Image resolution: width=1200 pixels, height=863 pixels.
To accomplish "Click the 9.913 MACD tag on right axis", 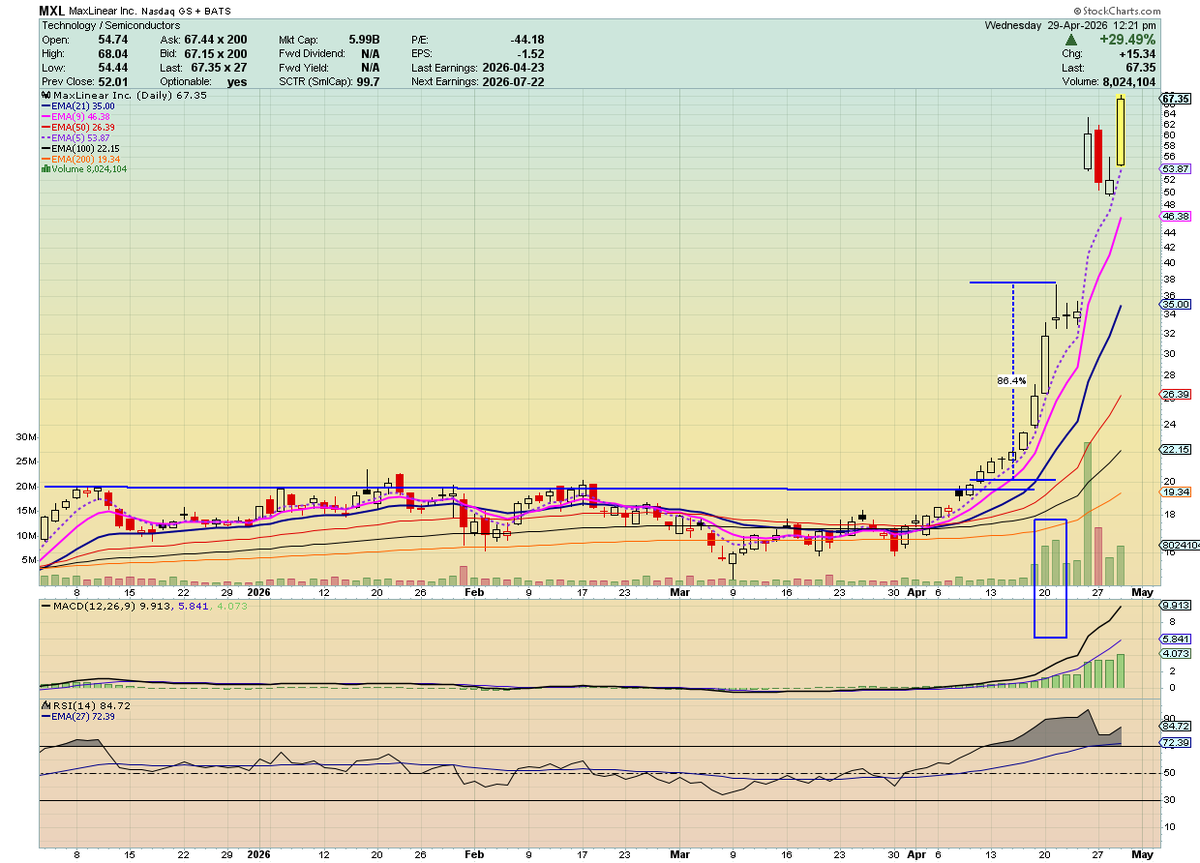I will (x=1176, y=605).
